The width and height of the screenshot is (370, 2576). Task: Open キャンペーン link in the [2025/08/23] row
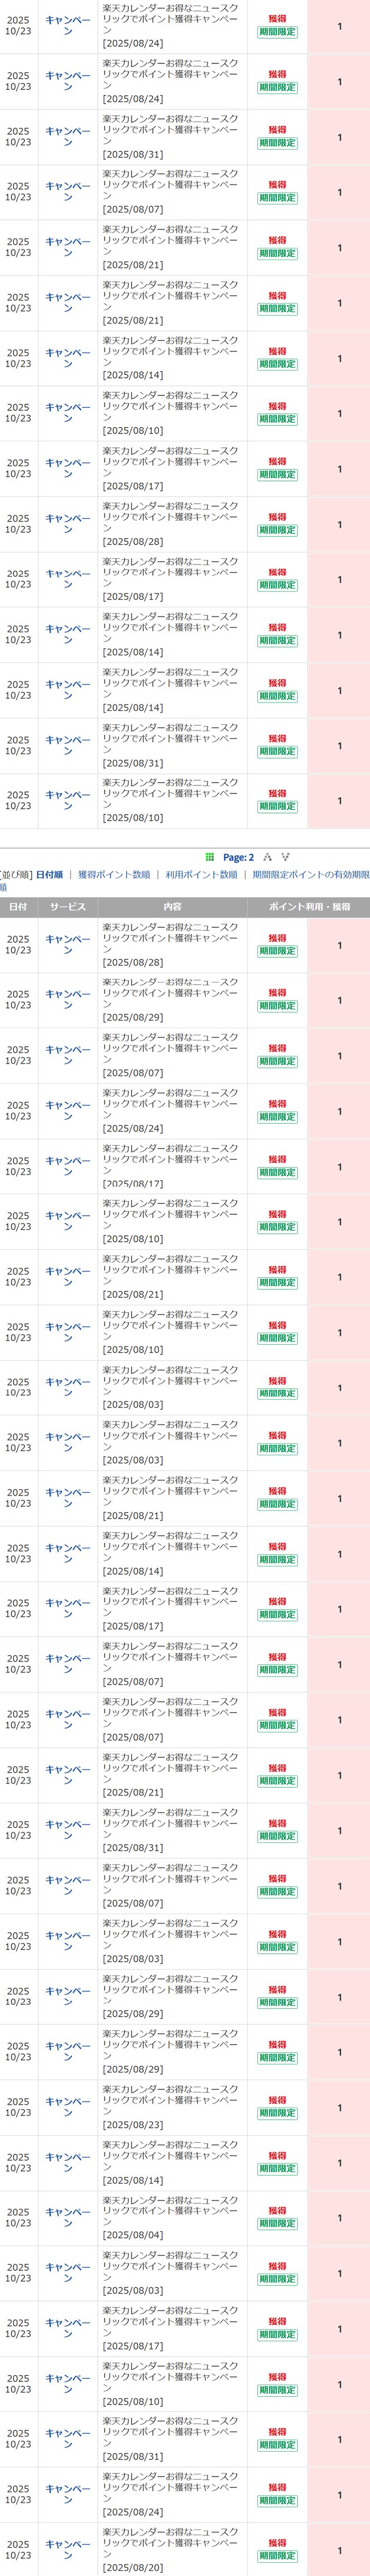[68, 2107]
